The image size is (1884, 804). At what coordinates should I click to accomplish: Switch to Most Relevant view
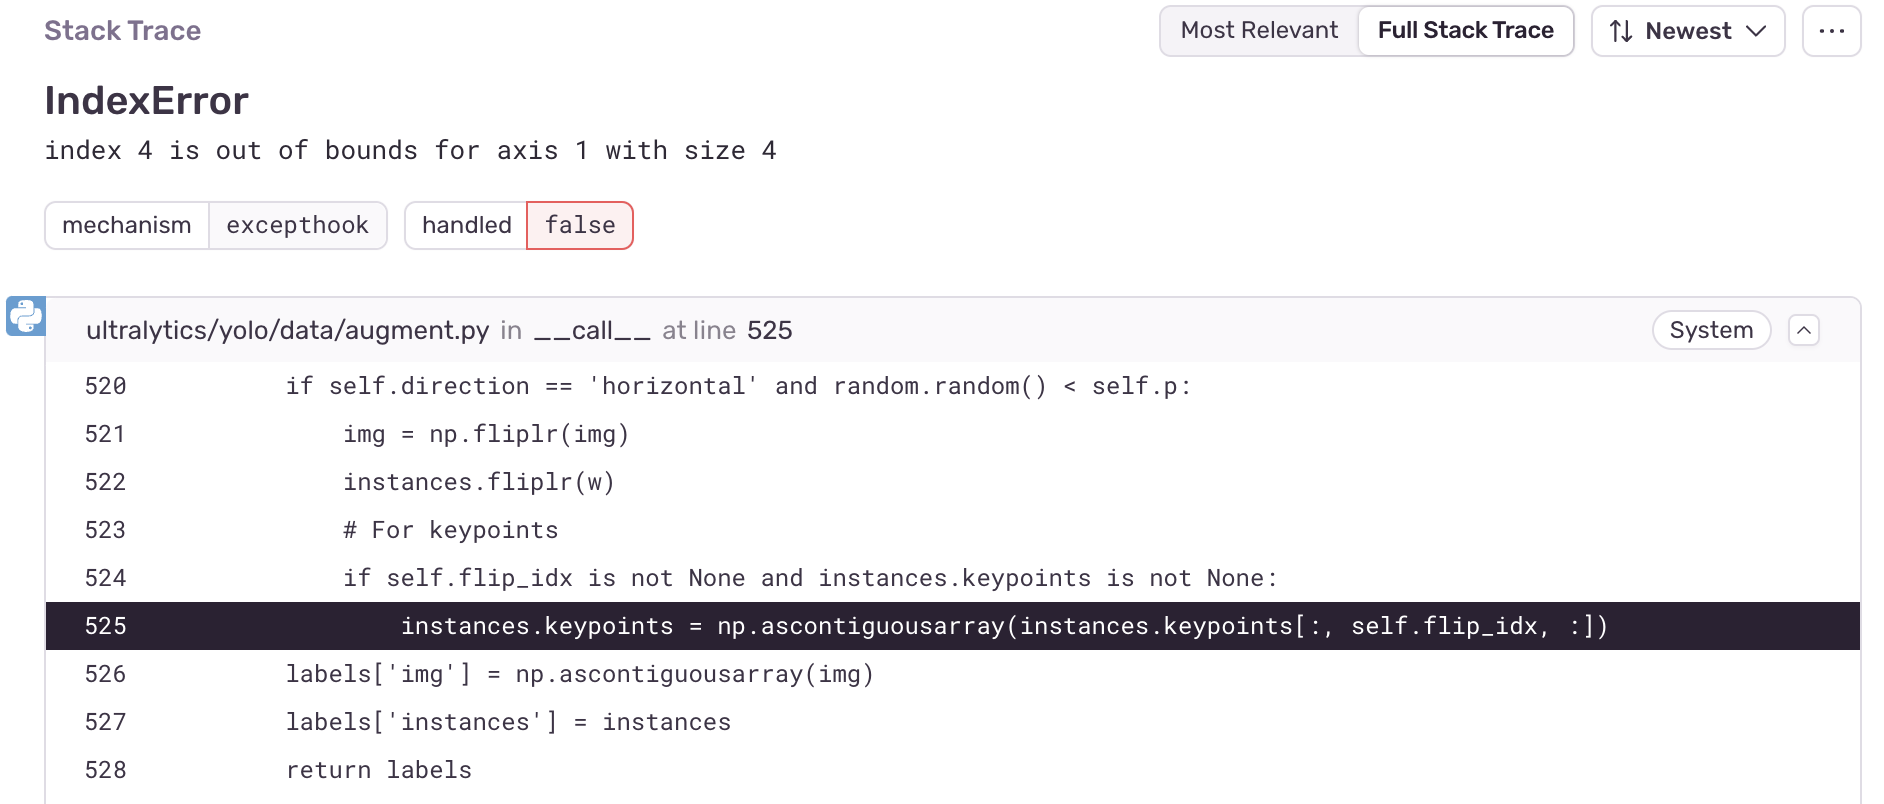(x=1258, y=30)
